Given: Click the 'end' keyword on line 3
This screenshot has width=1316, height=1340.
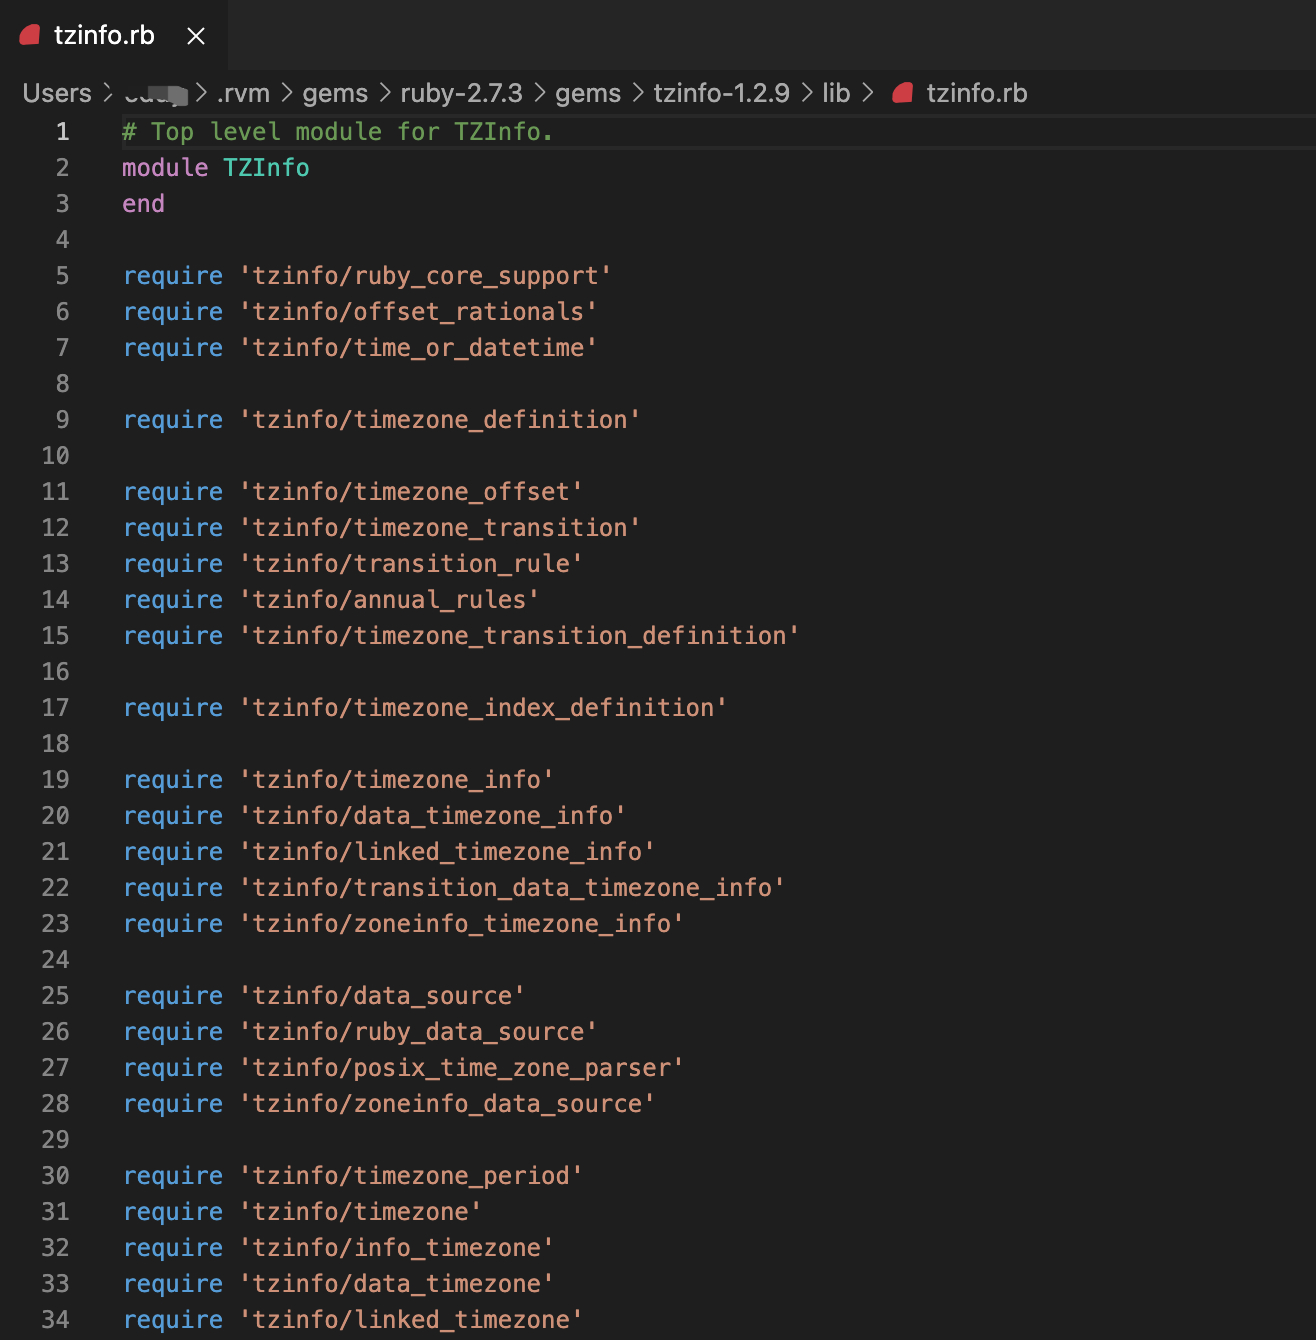Looking at the screenshot, I should tap(143, 203).
